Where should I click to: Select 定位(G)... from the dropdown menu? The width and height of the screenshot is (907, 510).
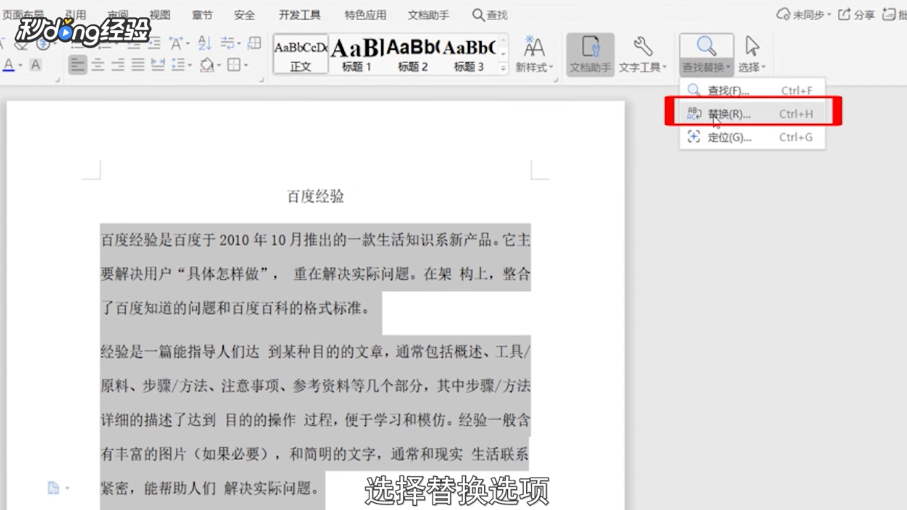coord(752,137)
